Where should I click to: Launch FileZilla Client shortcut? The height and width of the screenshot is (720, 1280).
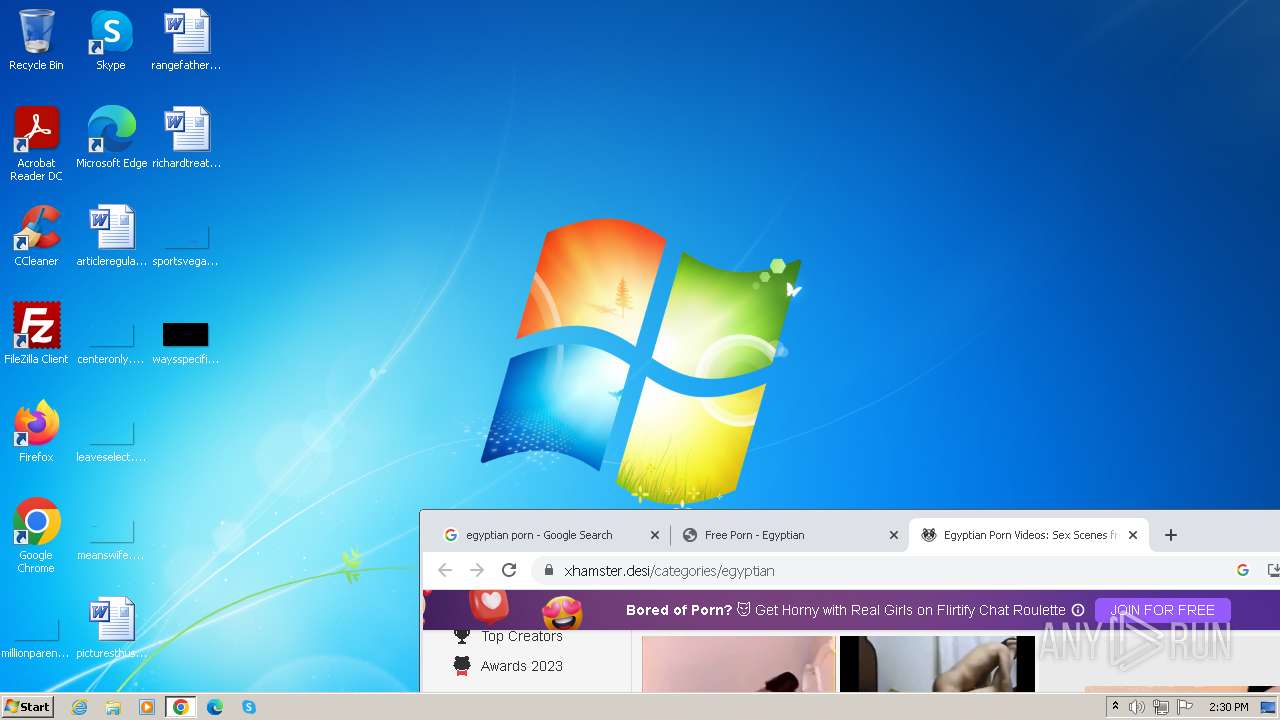(x=36, y=334)
